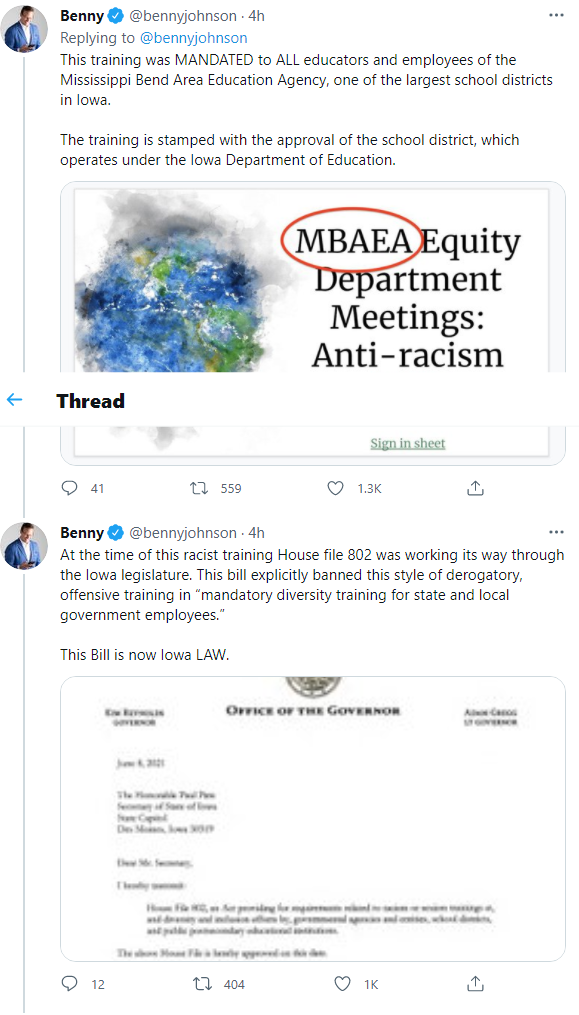Click the Benny display name on first tweet
Image resolution: width=579 pixels, height=1015 pixels.
82,16
